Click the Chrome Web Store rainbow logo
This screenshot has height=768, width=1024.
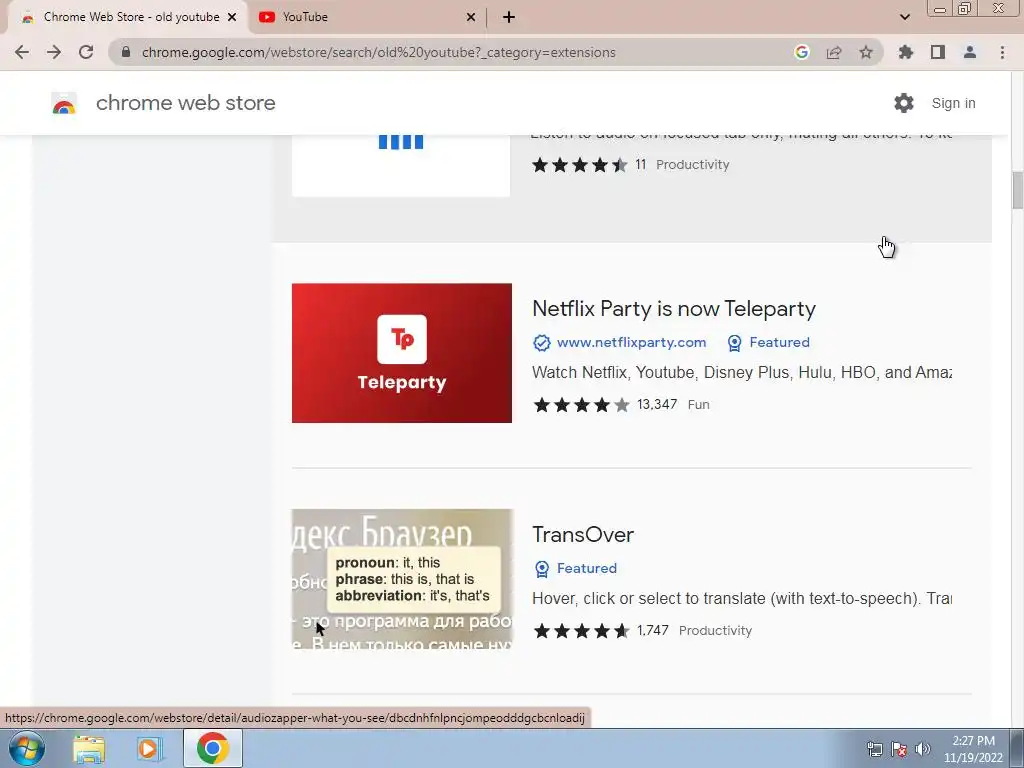tap(64, 103)
